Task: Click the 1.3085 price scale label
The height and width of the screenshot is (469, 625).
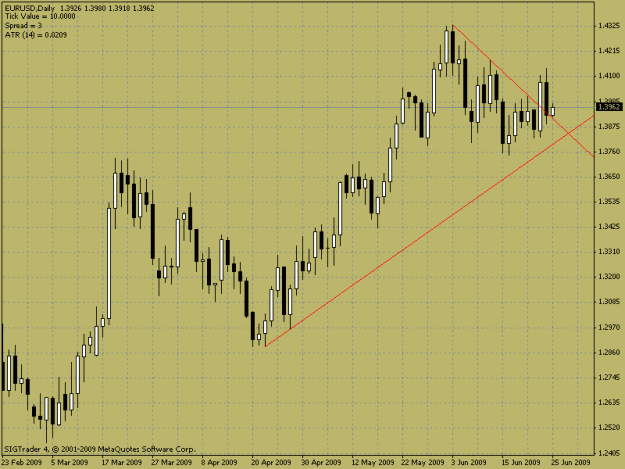Action: coord(609,302)
